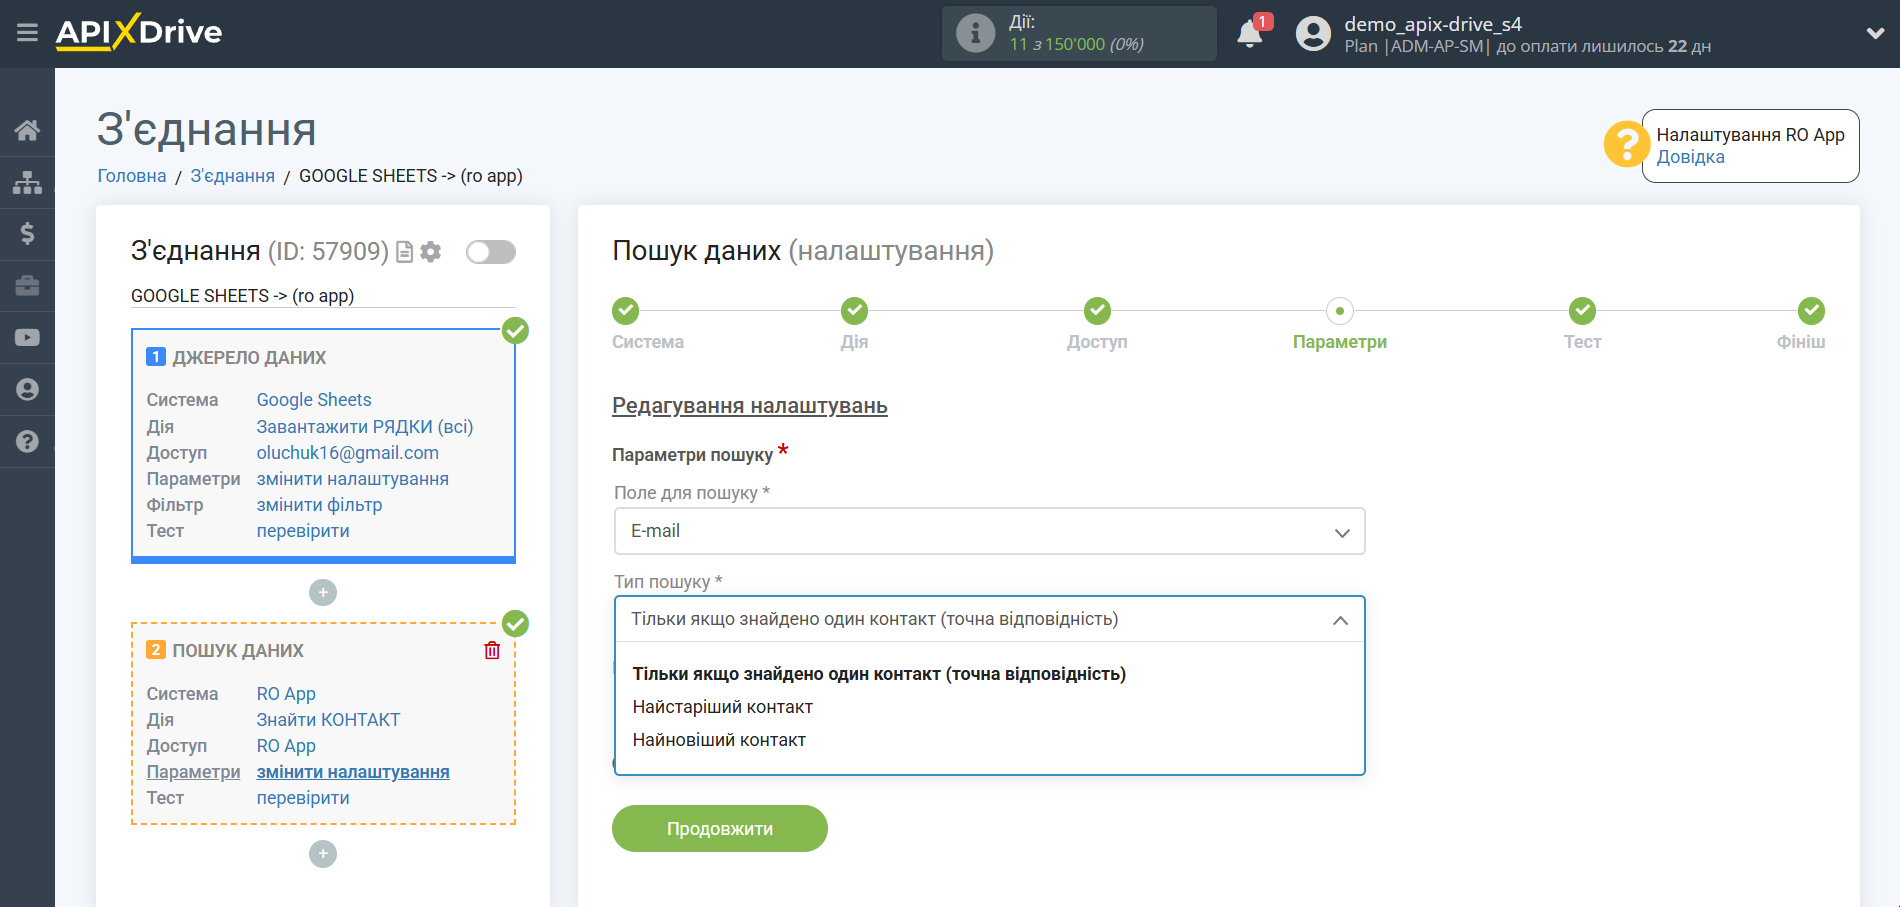This screenshot has height=907, width=1900.
Task: Open YouTube videos from the sidebar
Action: pyautogui.click(x=27, y=337)
